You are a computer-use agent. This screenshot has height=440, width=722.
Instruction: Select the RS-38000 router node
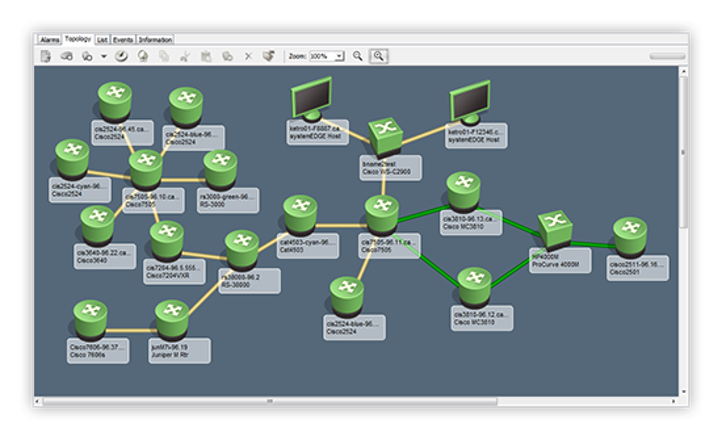point(241,247)
